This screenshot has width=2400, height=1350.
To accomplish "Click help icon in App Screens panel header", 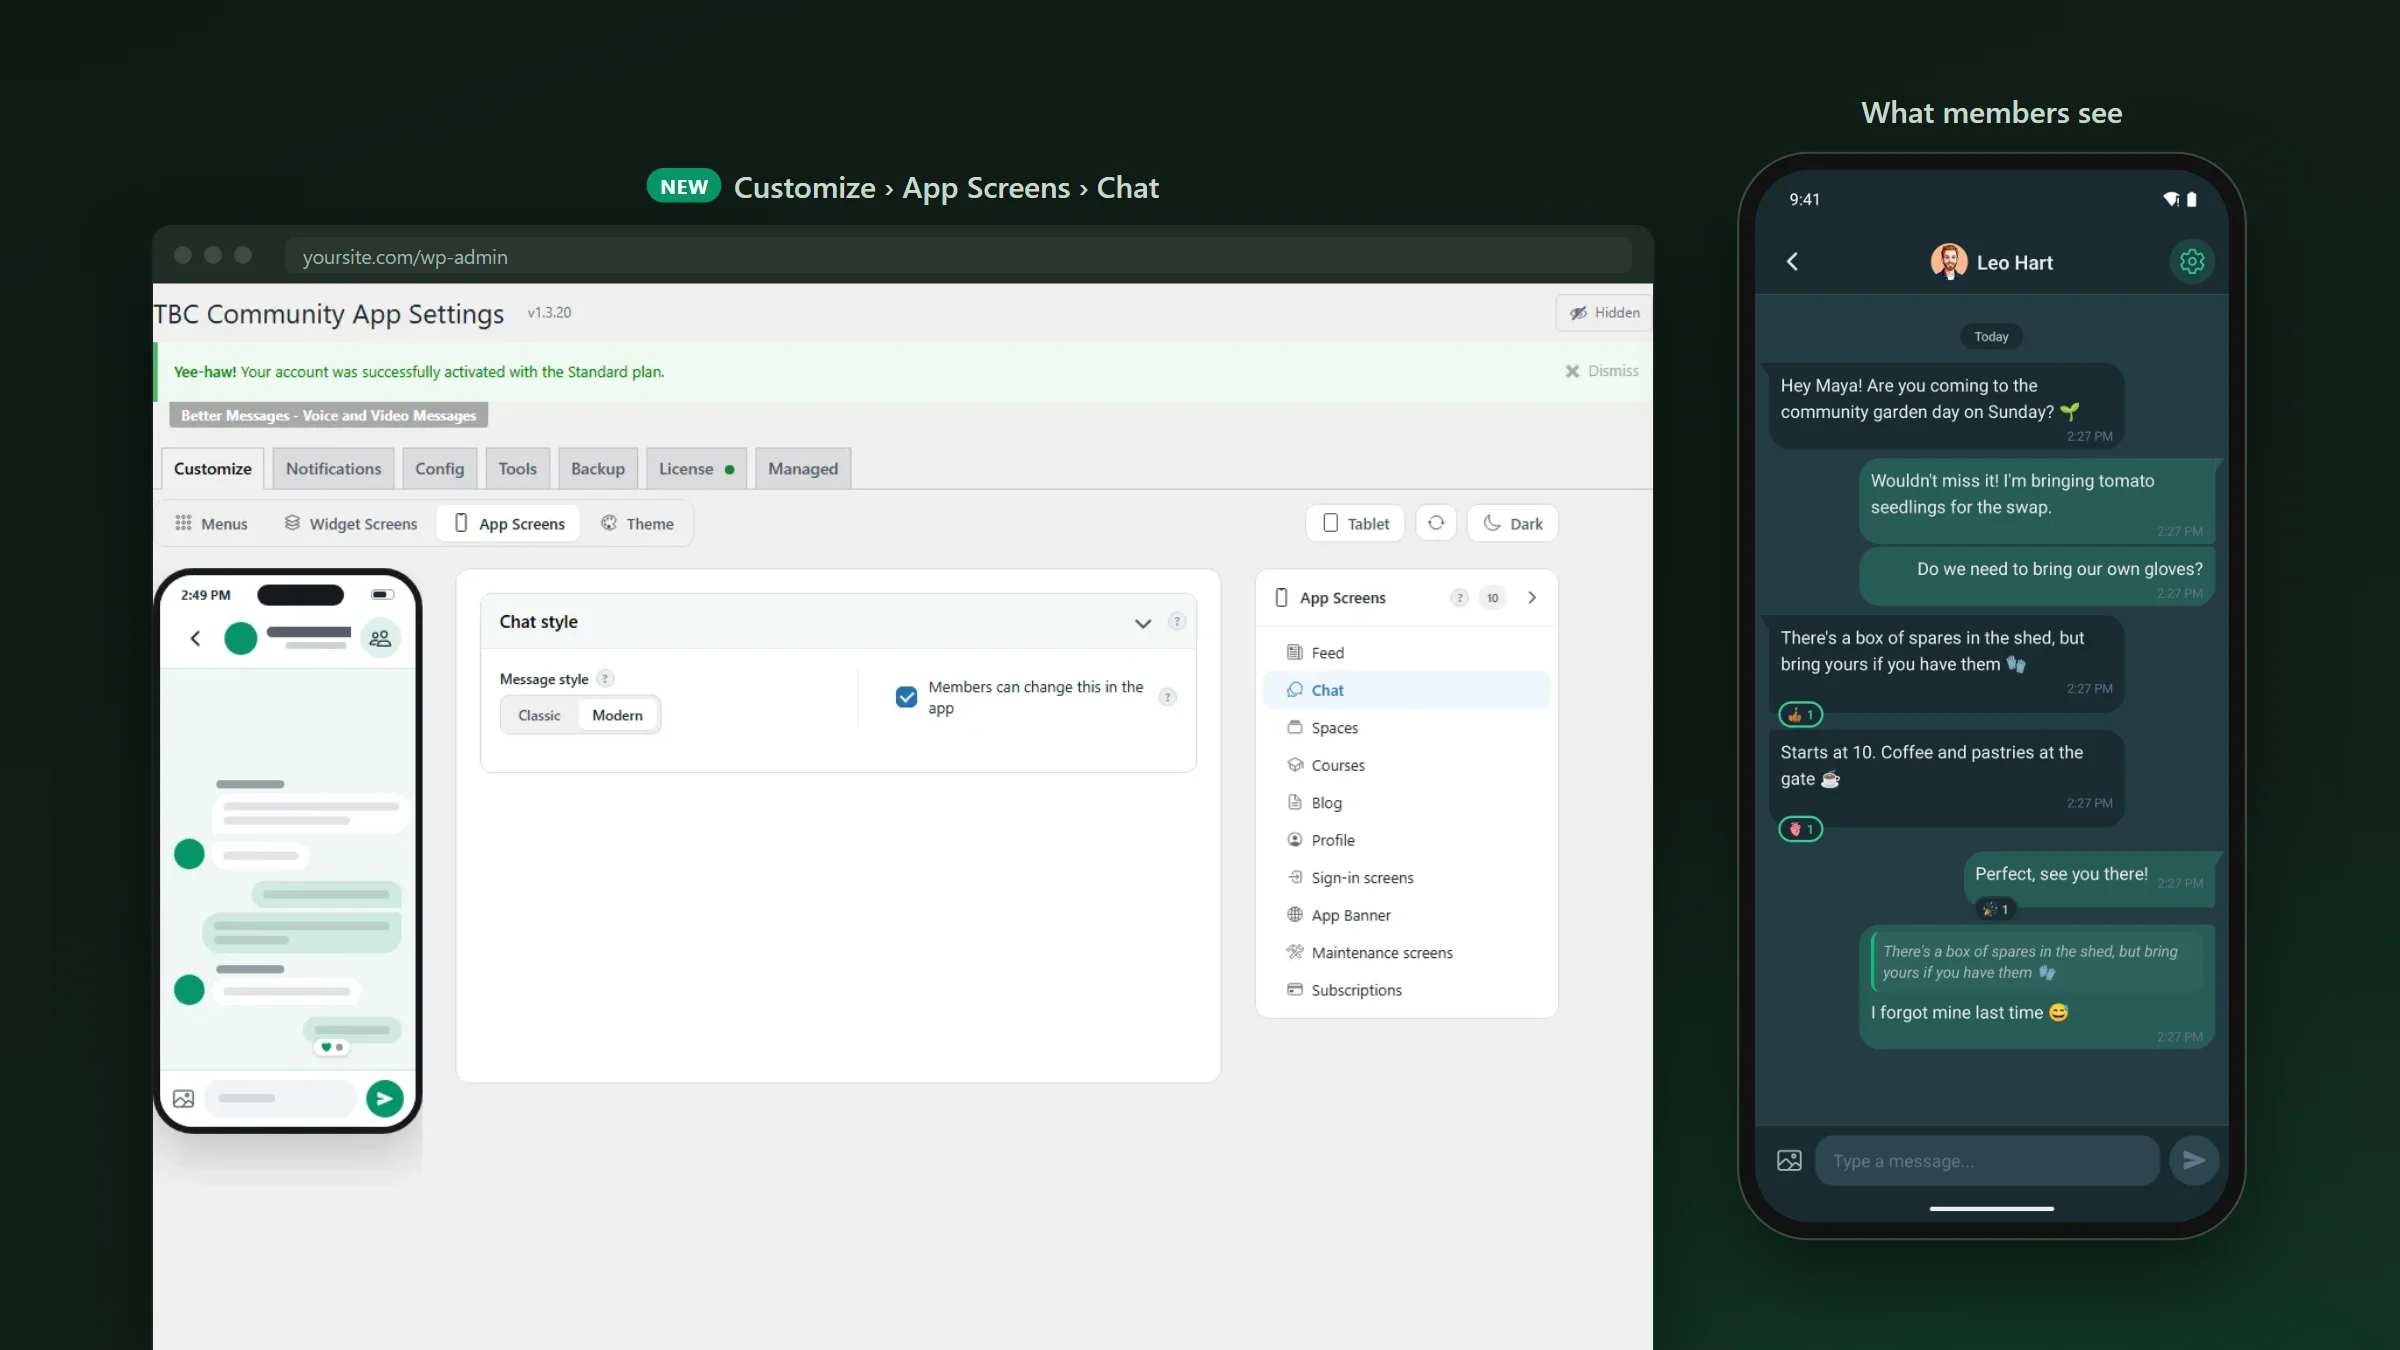I will 1459,598.
